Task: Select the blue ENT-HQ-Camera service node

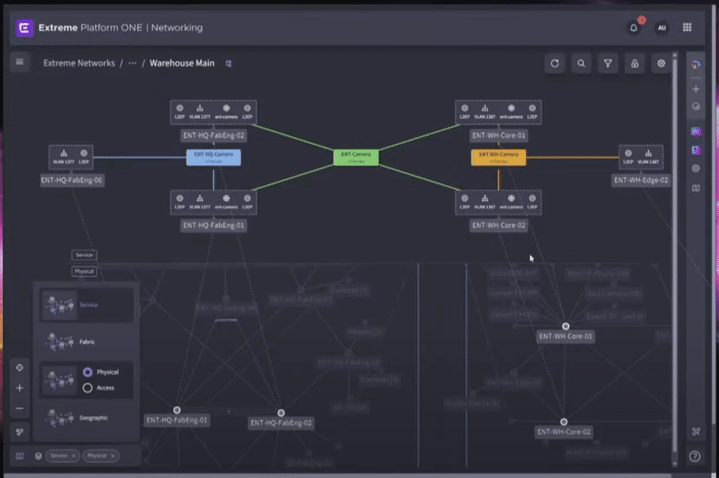Action: 213,157
